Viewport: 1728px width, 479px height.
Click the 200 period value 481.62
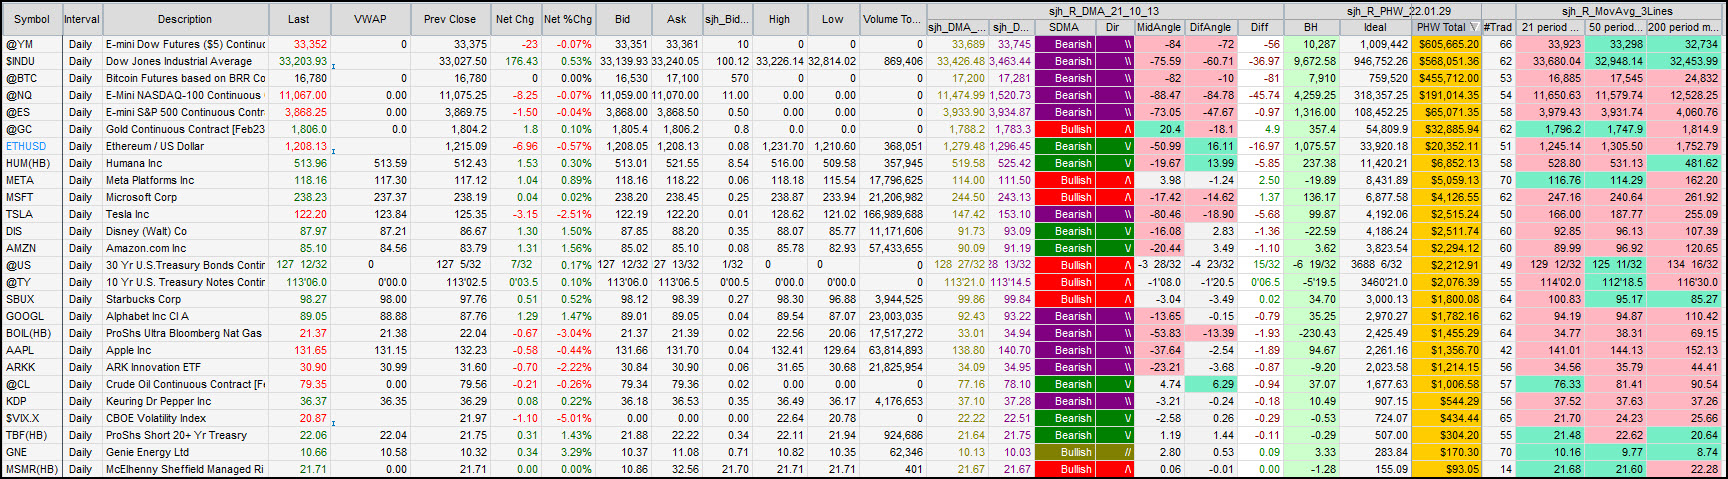pos(1683,163)
